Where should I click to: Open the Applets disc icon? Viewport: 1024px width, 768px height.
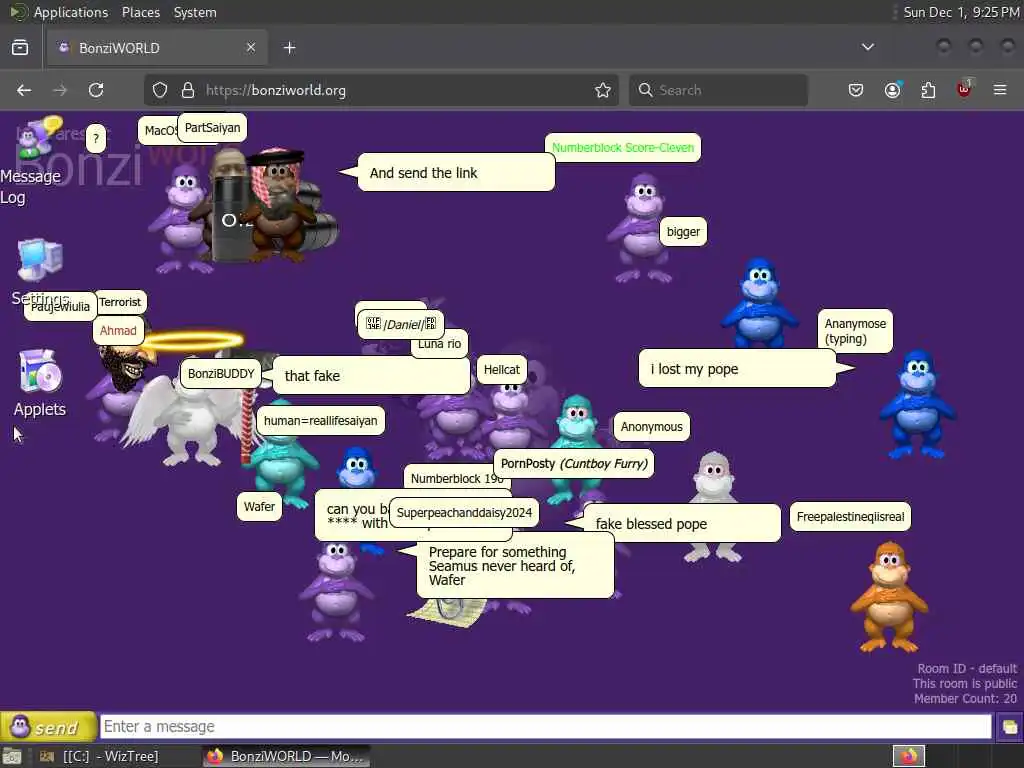40,371
